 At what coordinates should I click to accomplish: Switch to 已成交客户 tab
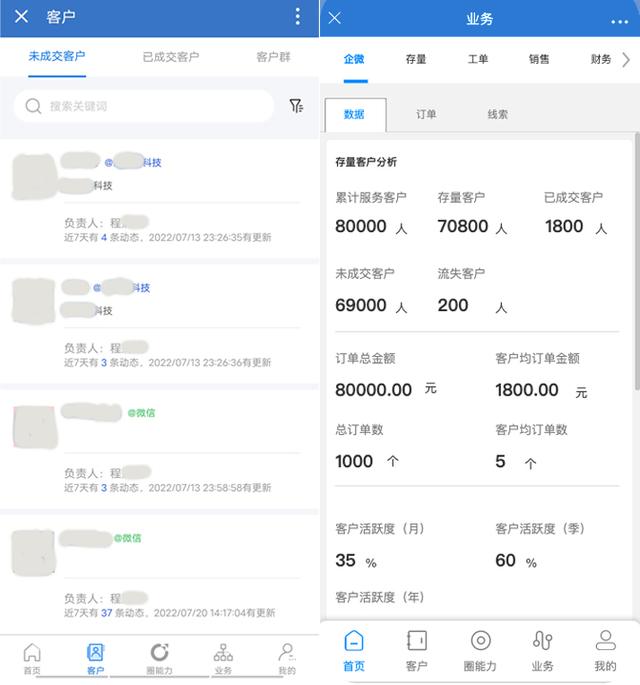click(x=171, y=57)
